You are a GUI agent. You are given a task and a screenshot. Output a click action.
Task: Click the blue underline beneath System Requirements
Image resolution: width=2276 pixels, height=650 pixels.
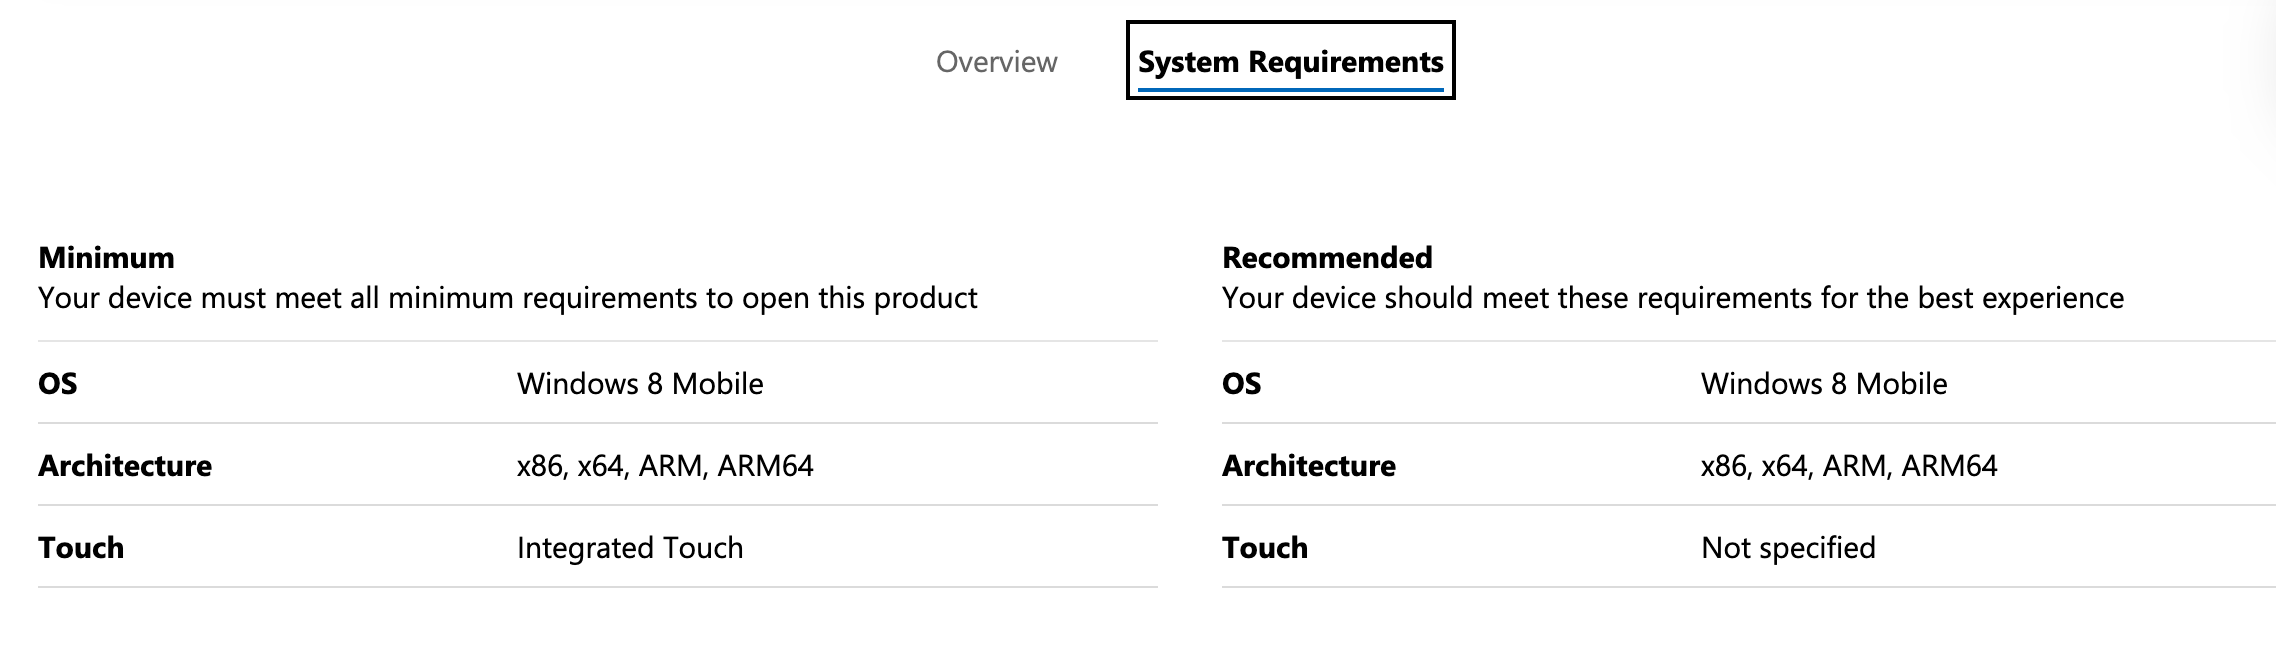(1290, 90)
